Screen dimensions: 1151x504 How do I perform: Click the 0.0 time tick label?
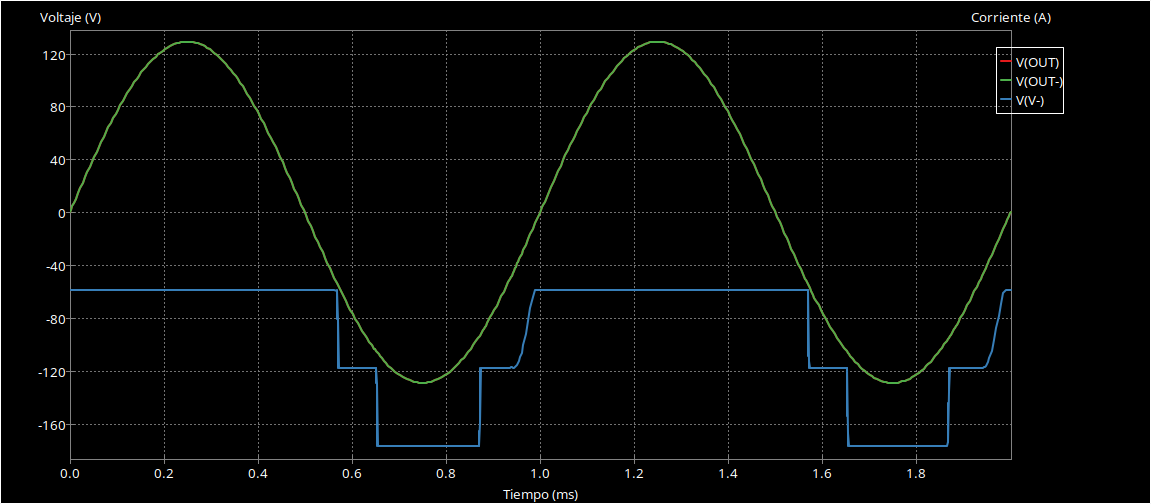tap(70, 474)
